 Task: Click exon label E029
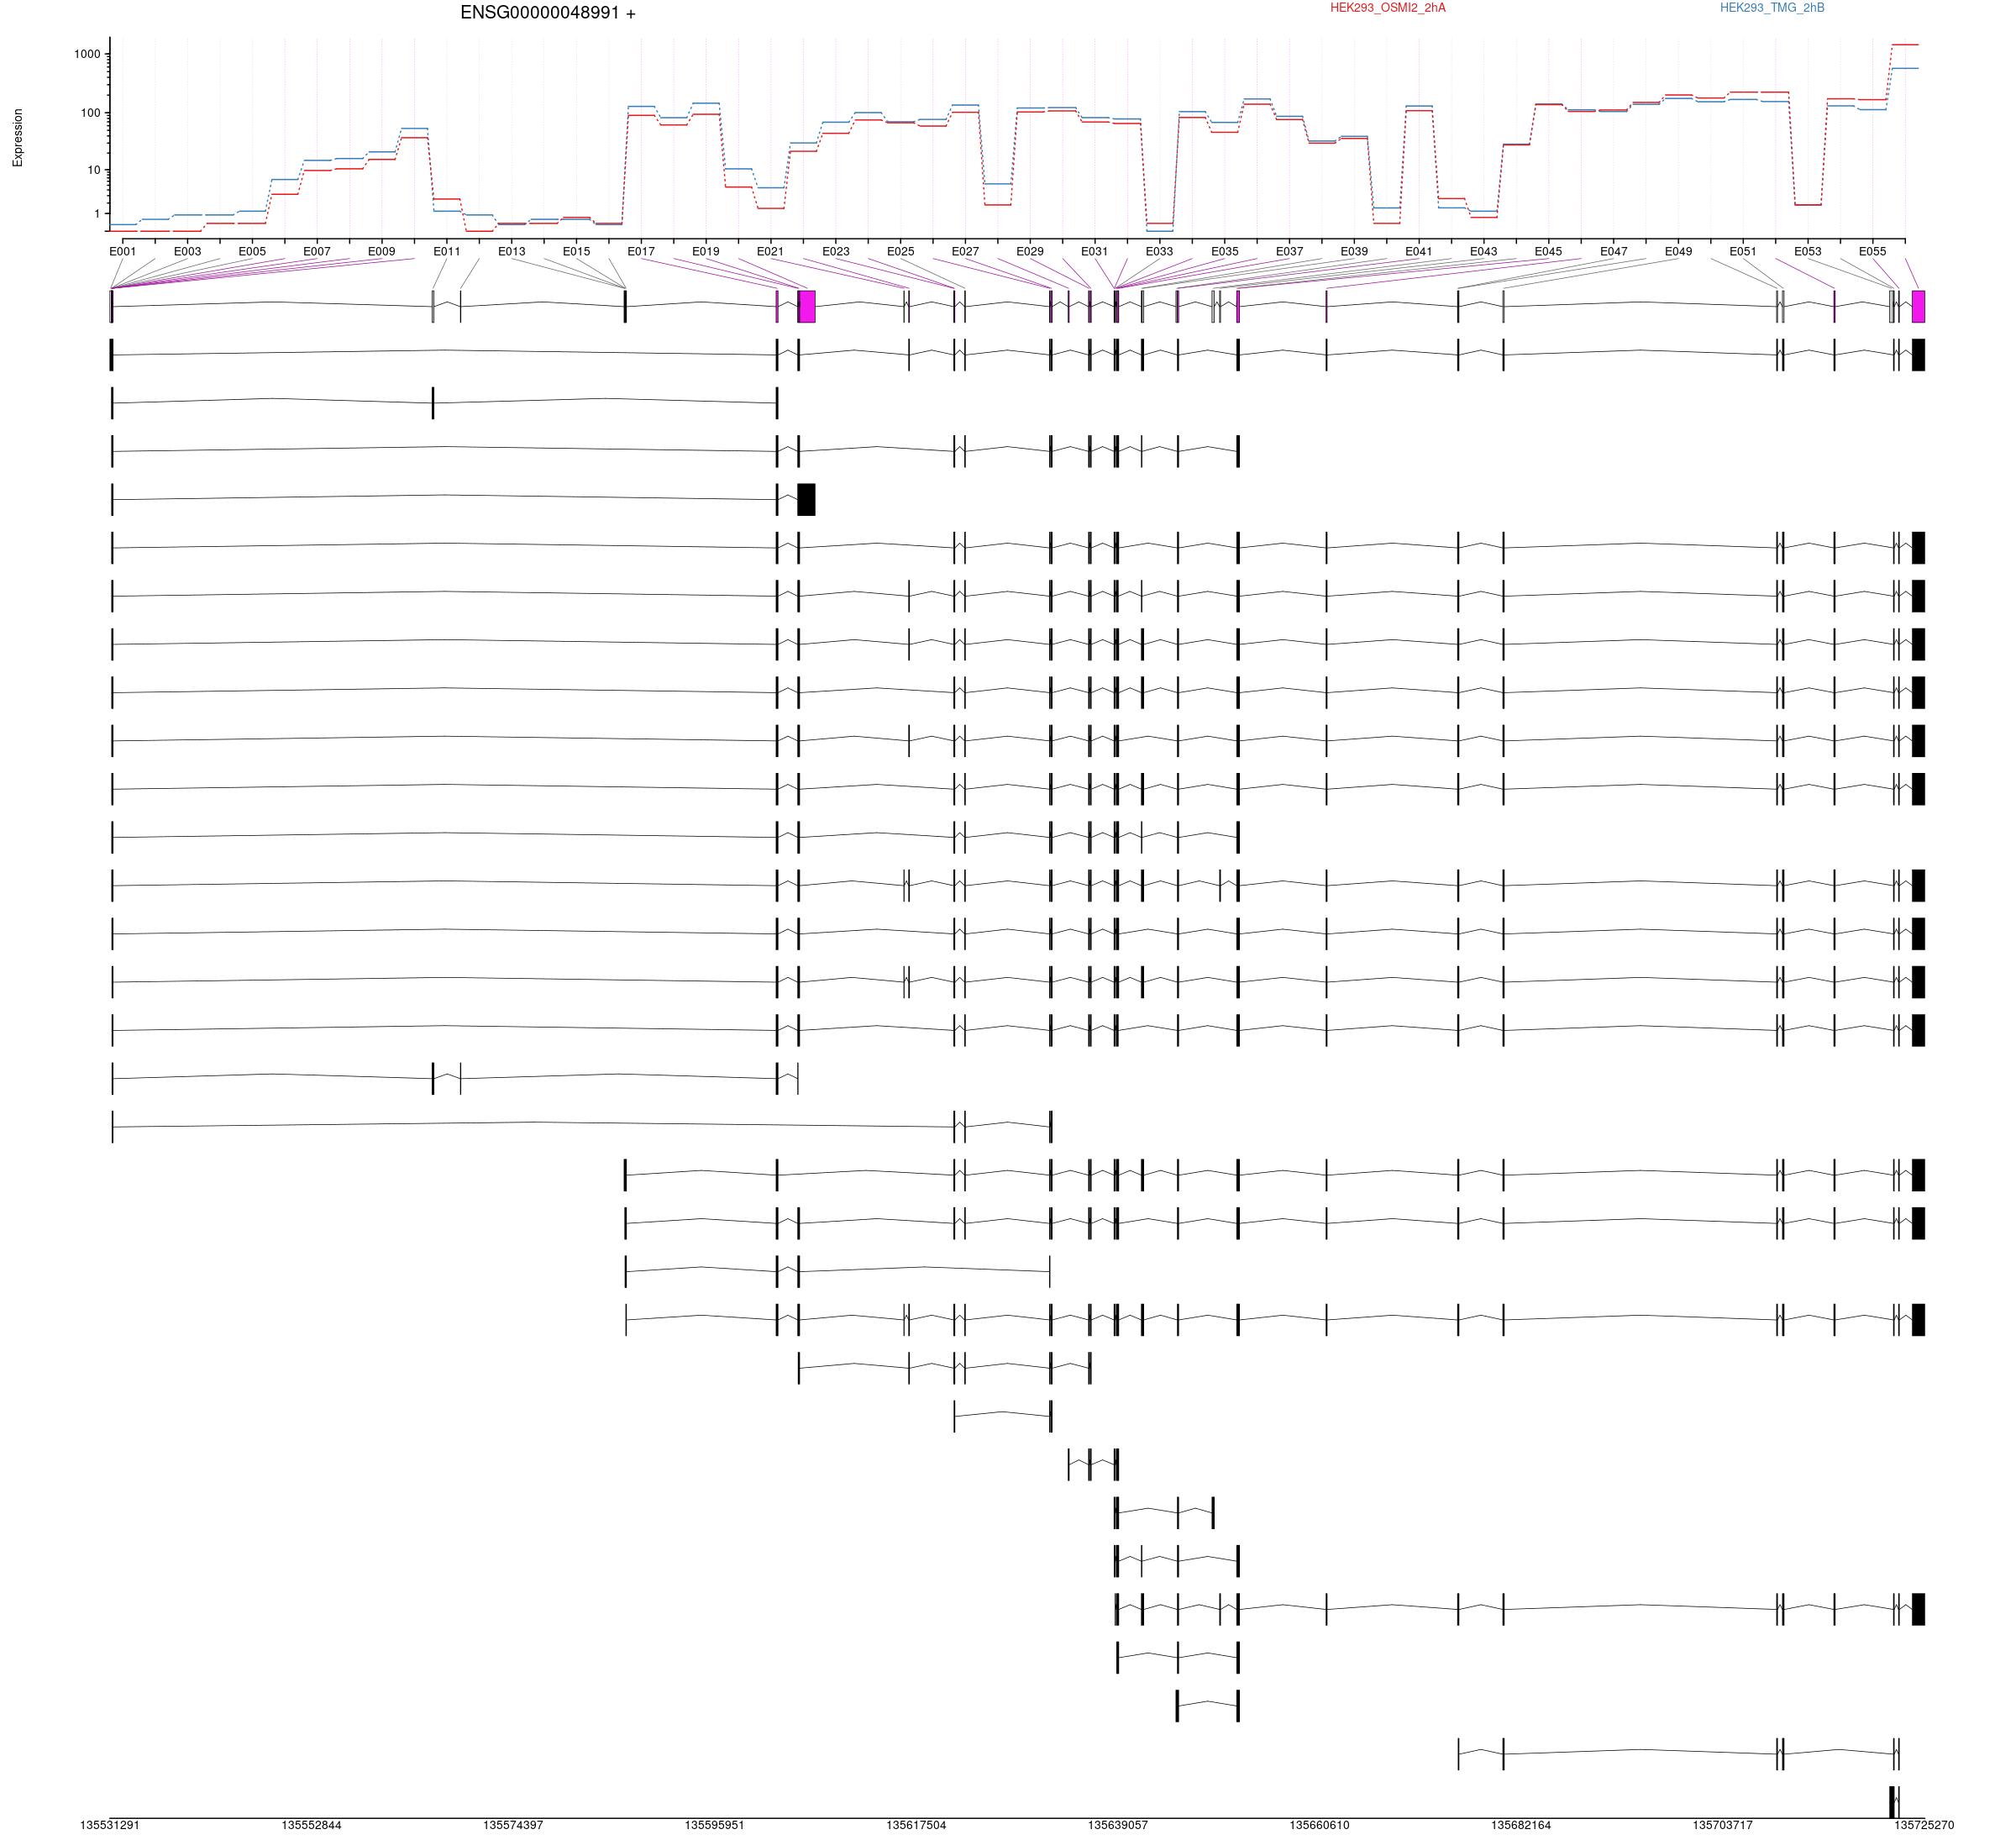(x=1030, y=252)
